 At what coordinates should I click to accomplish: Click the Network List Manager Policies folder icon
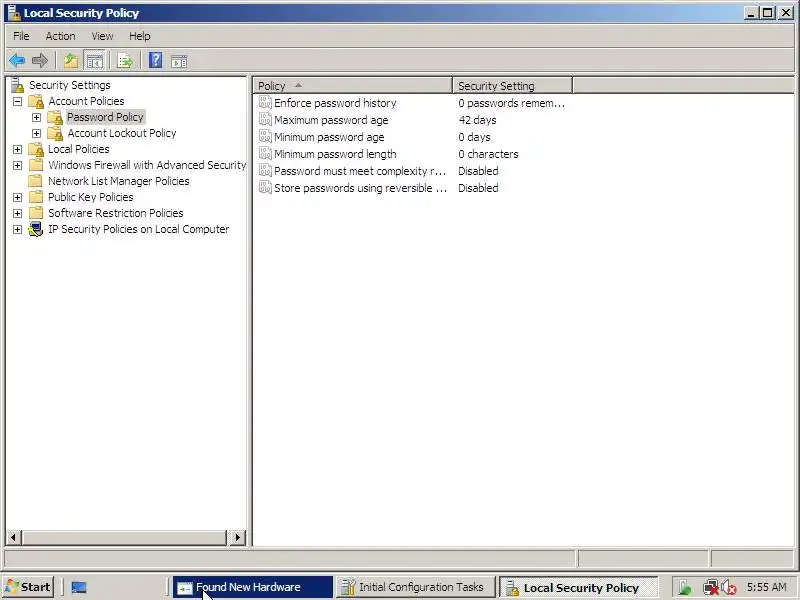point(36,181)
